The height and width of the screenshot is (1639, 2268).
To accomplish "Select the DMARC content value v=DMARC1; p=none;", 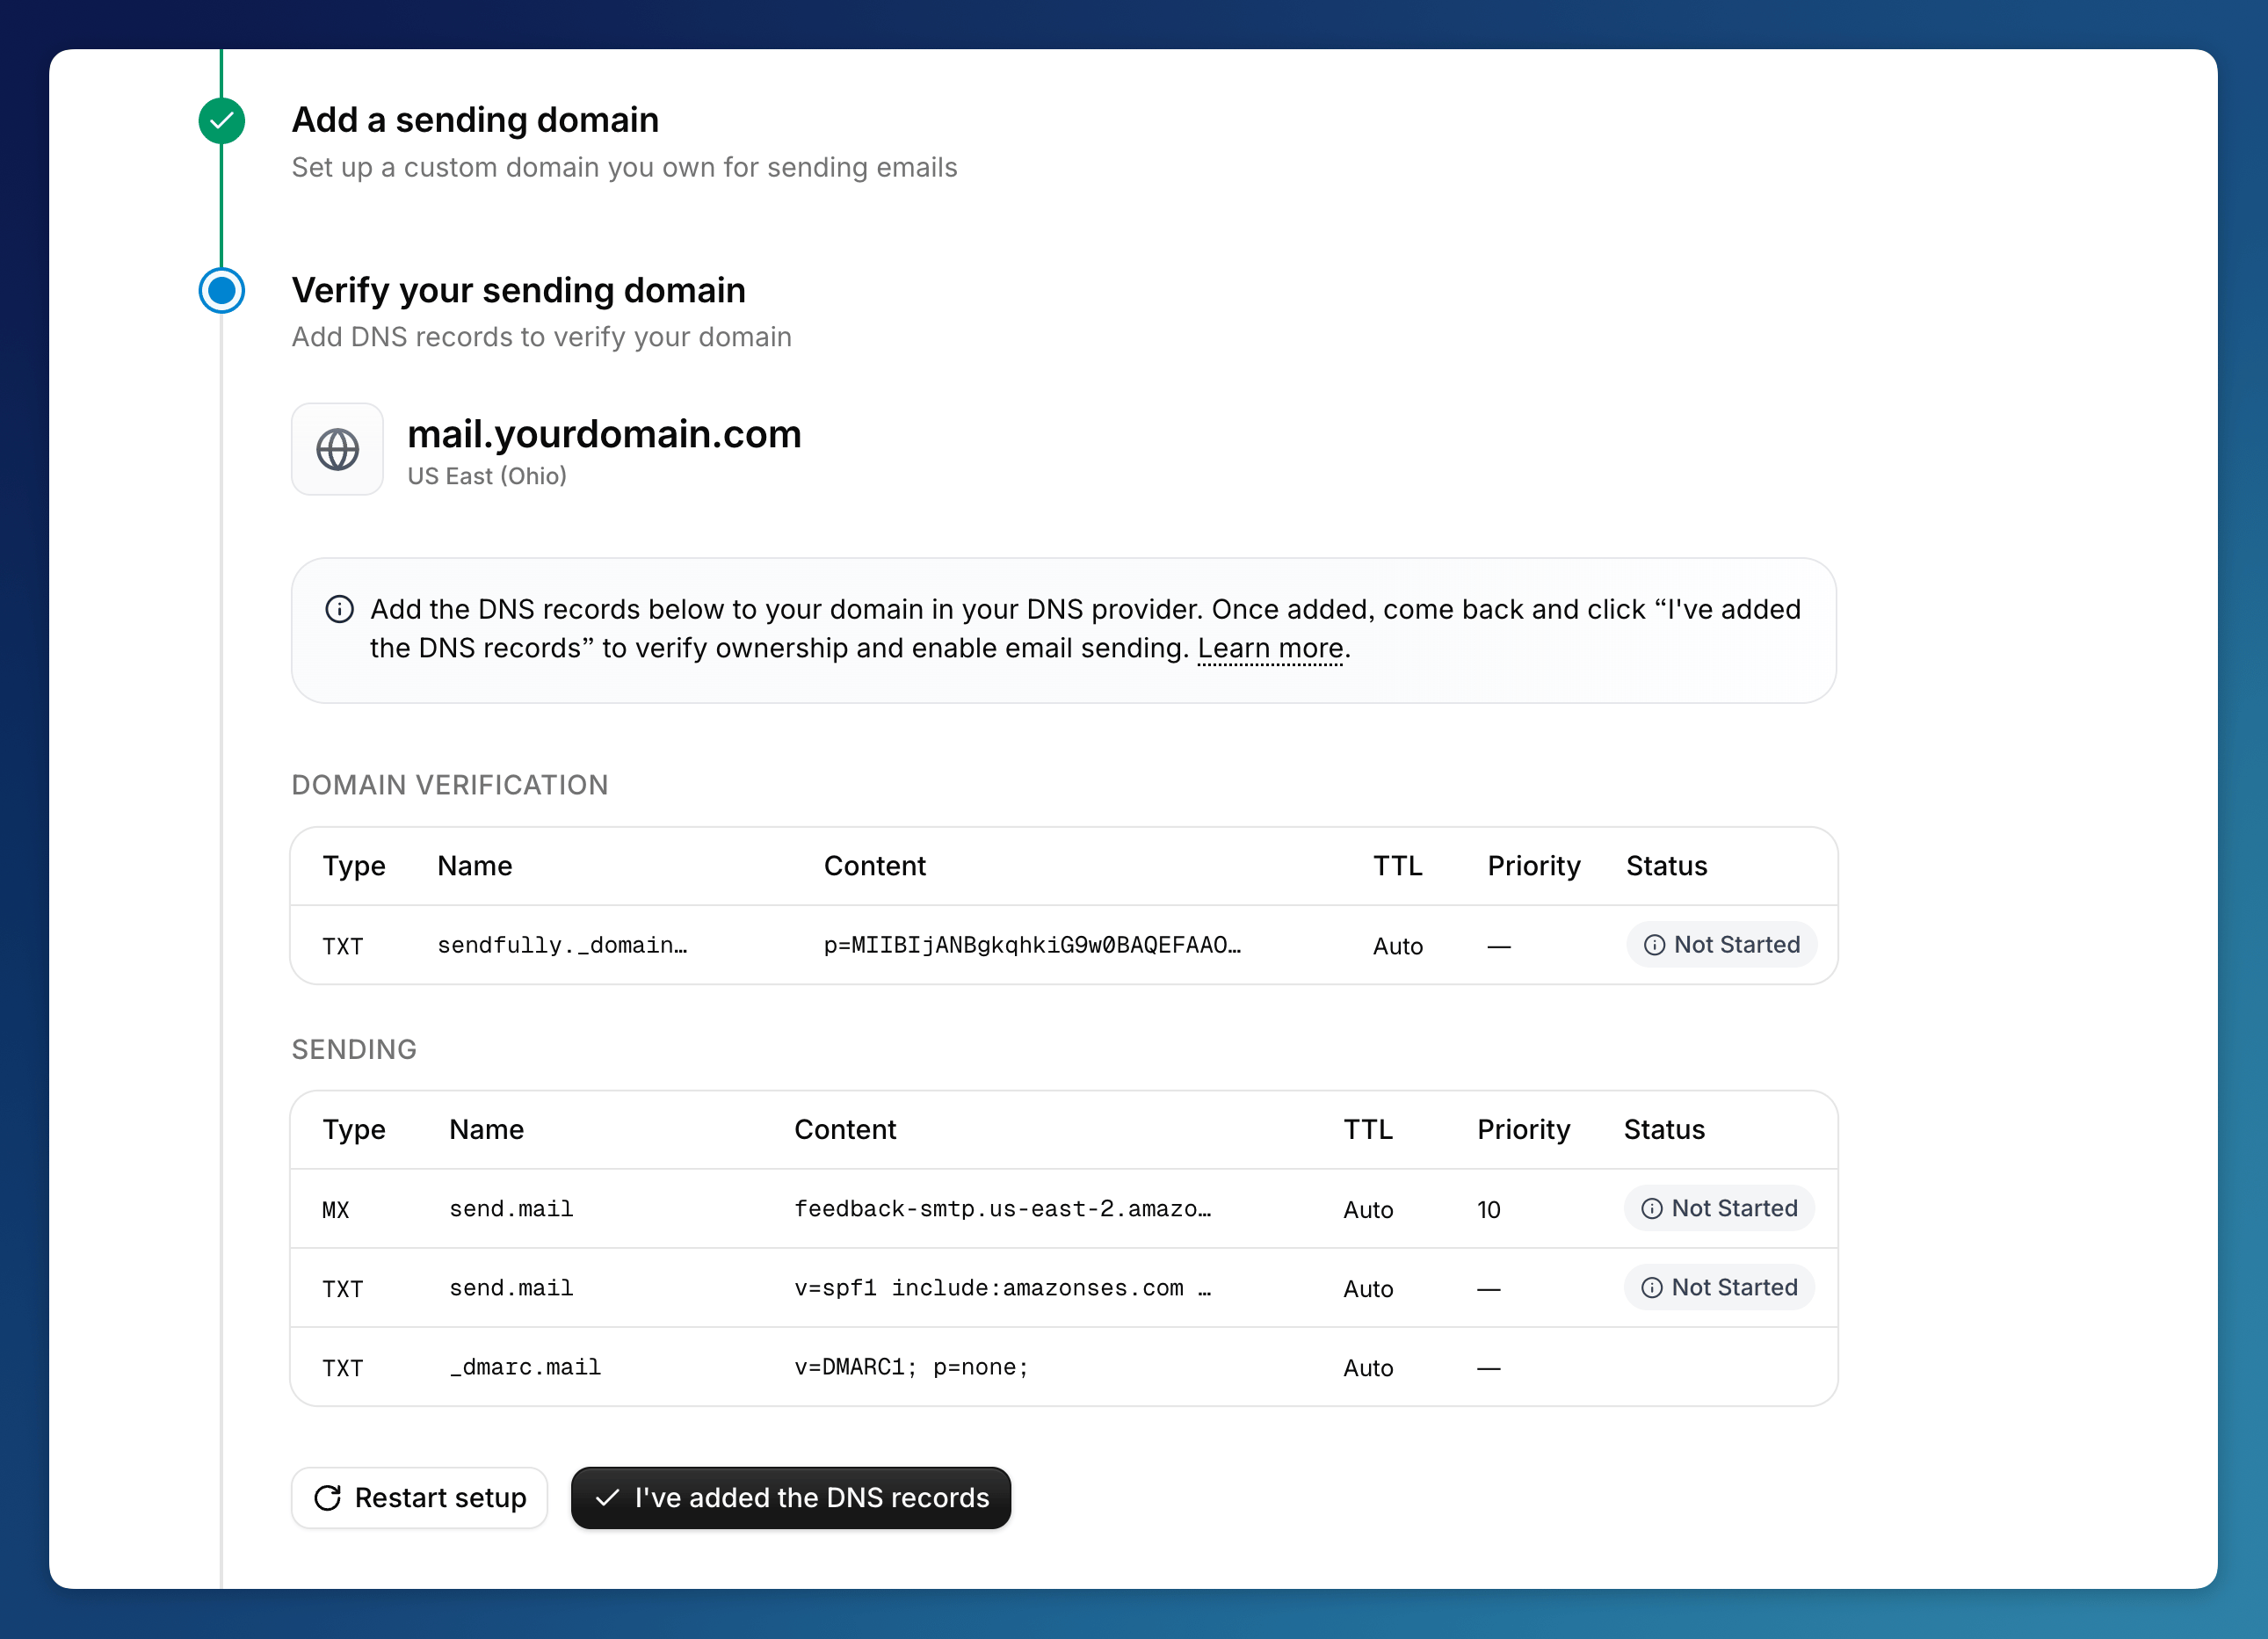I will tap(910, 1367).
